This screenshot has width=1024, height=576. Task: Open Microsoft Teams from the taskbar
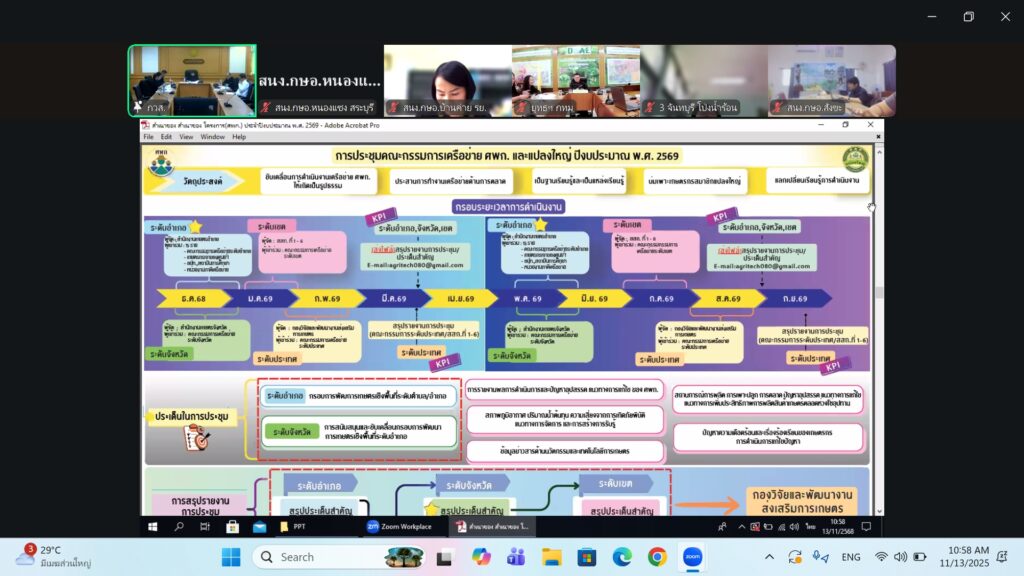(517, 556)
